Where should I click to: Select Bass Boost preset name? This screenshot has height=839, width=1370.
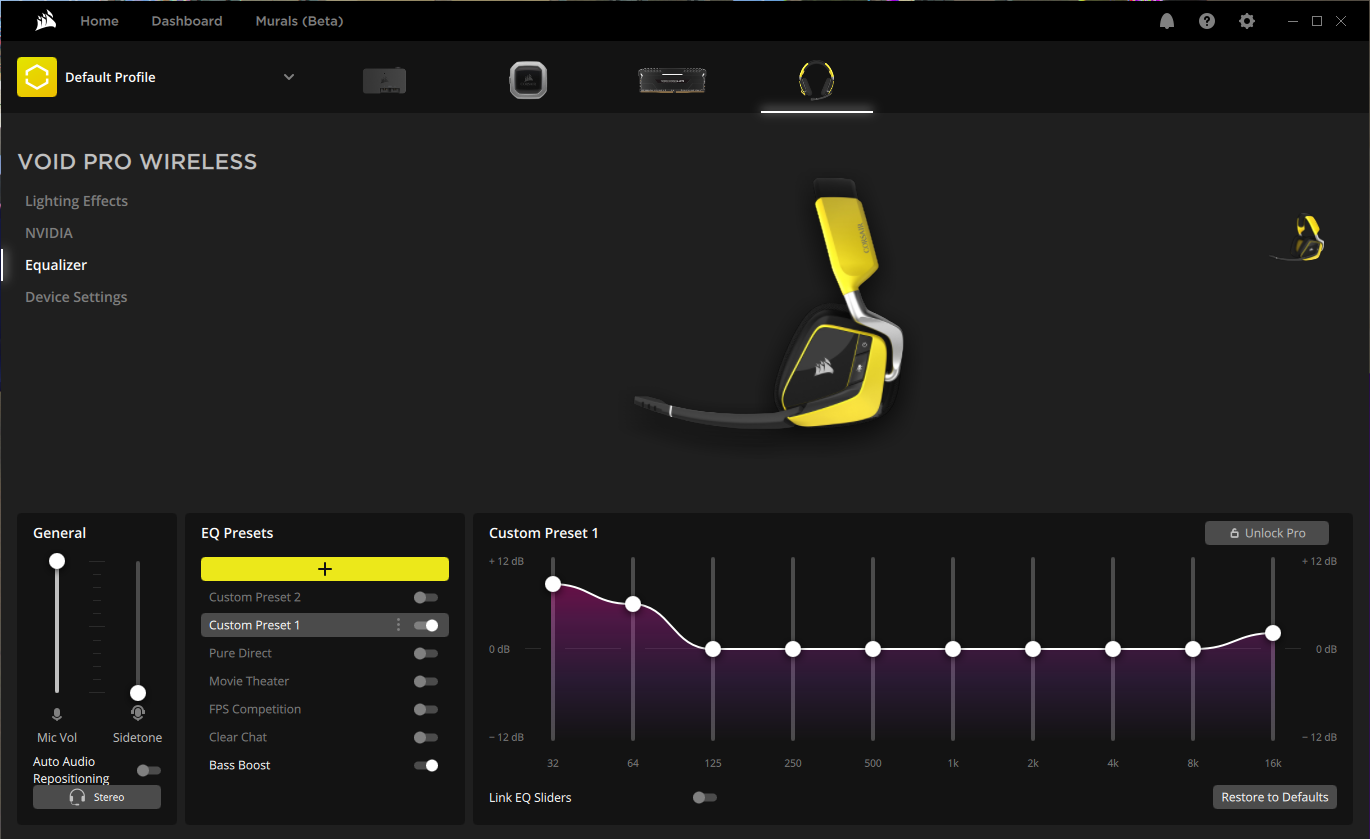click(240, 765)
